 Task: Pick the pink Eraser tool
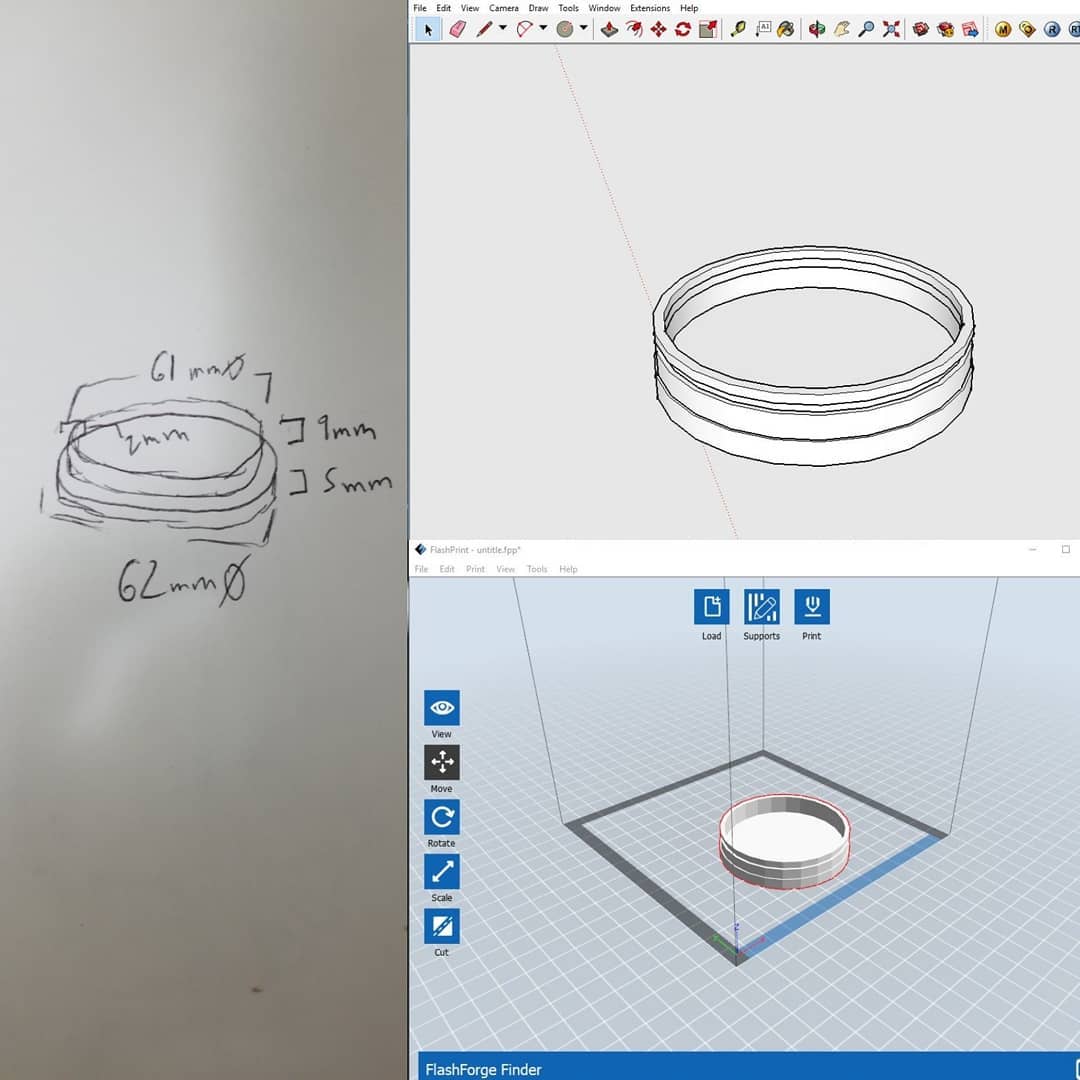coord(458,29)
